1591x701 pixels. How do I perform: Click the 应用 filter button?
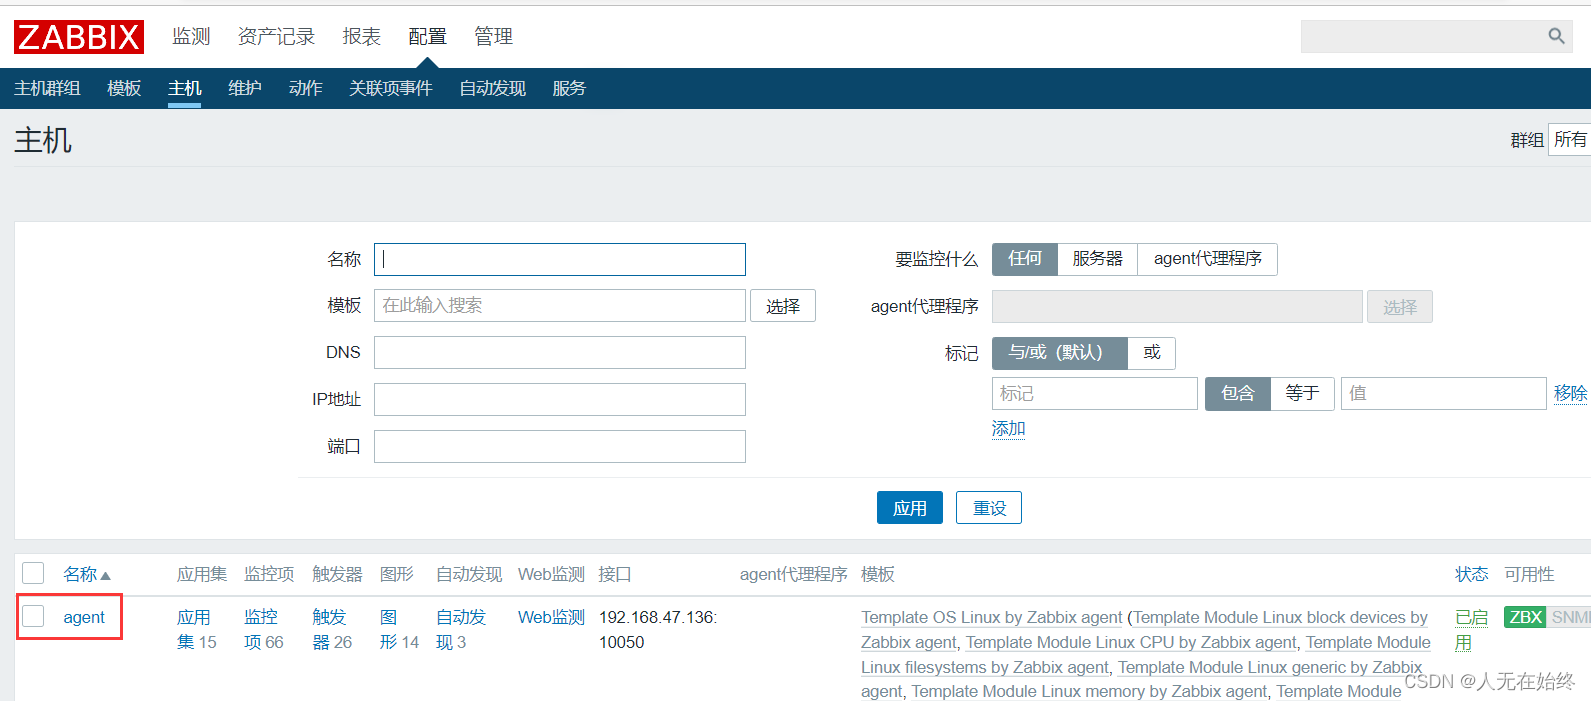(x=909, y=508)
